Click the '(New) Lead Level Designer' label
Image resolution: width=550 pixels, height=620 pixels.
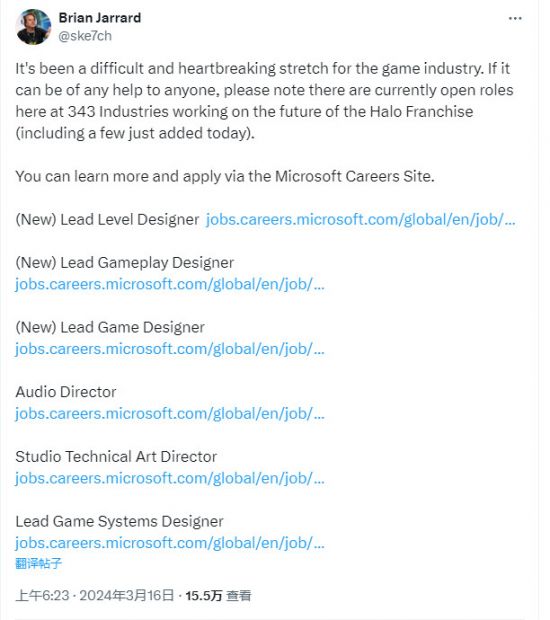click(107, 219)
